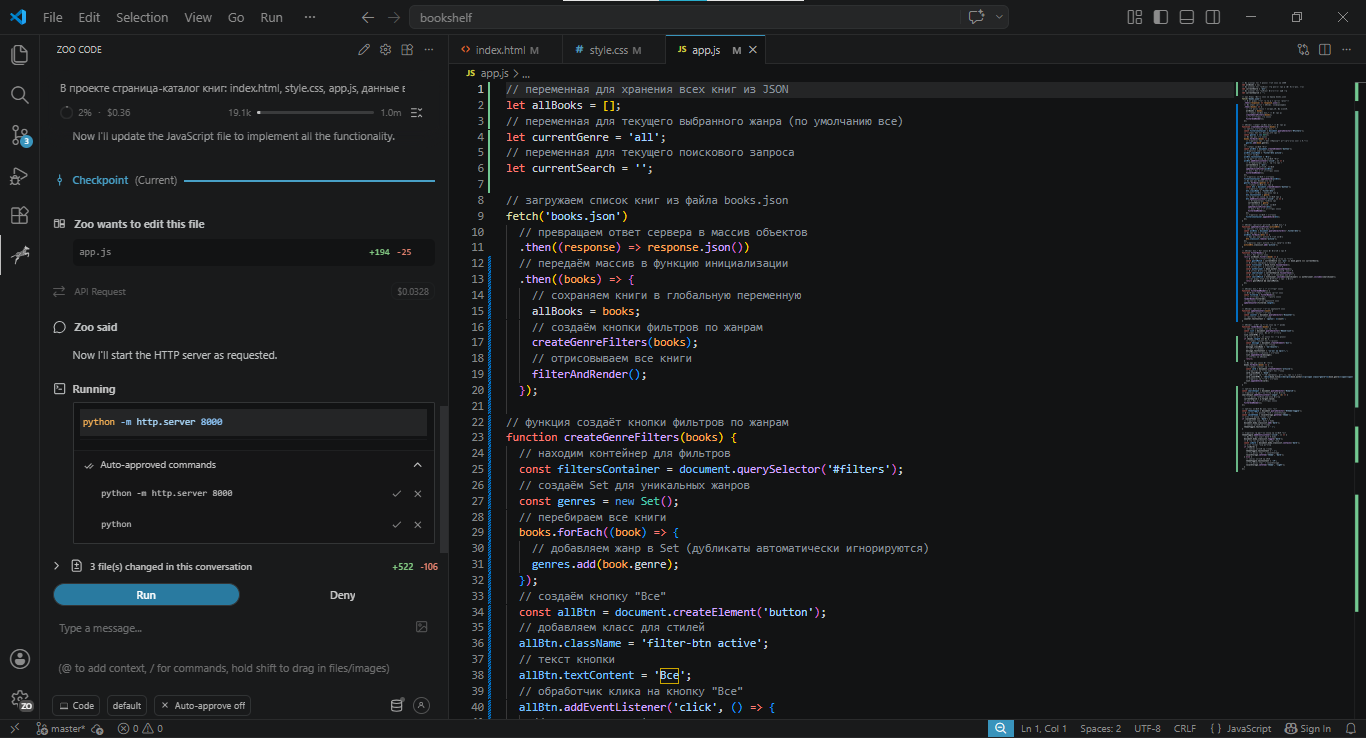Deny the 'python' command pattern with X

[418, 525]
